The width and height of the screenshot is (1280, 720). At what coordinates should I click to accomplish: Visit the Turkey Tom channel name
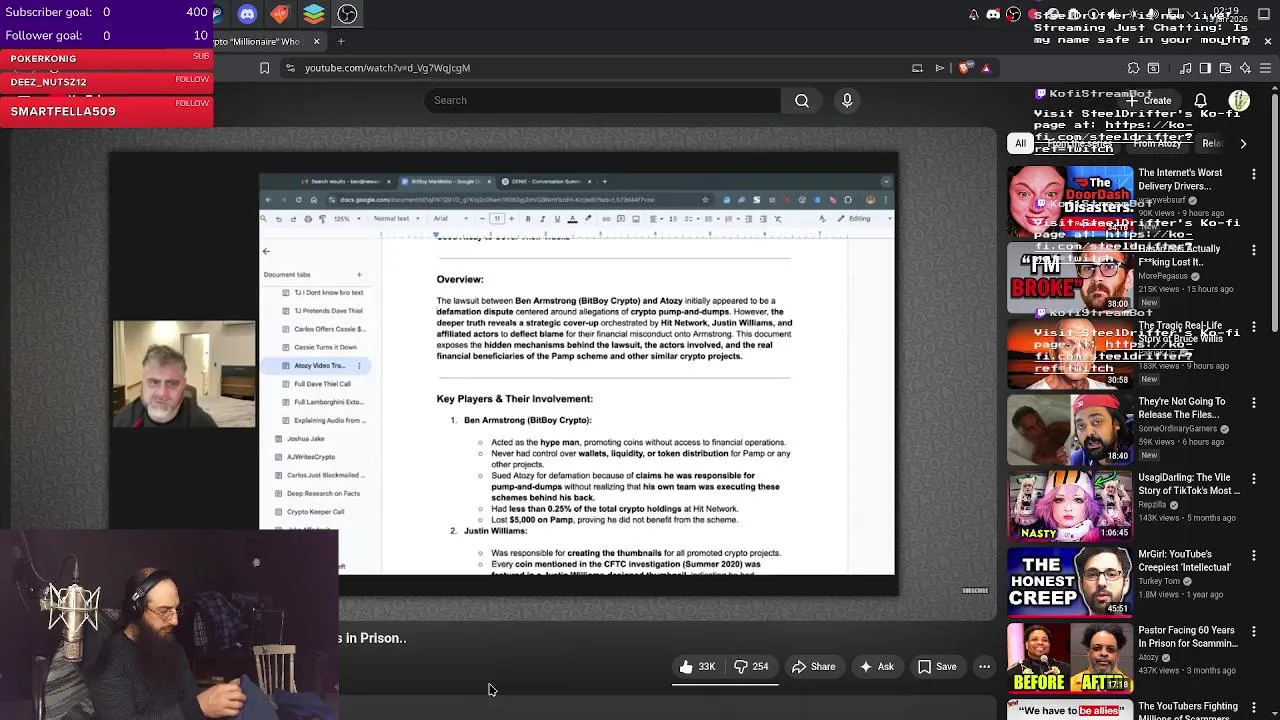(x=1160, y=581)
